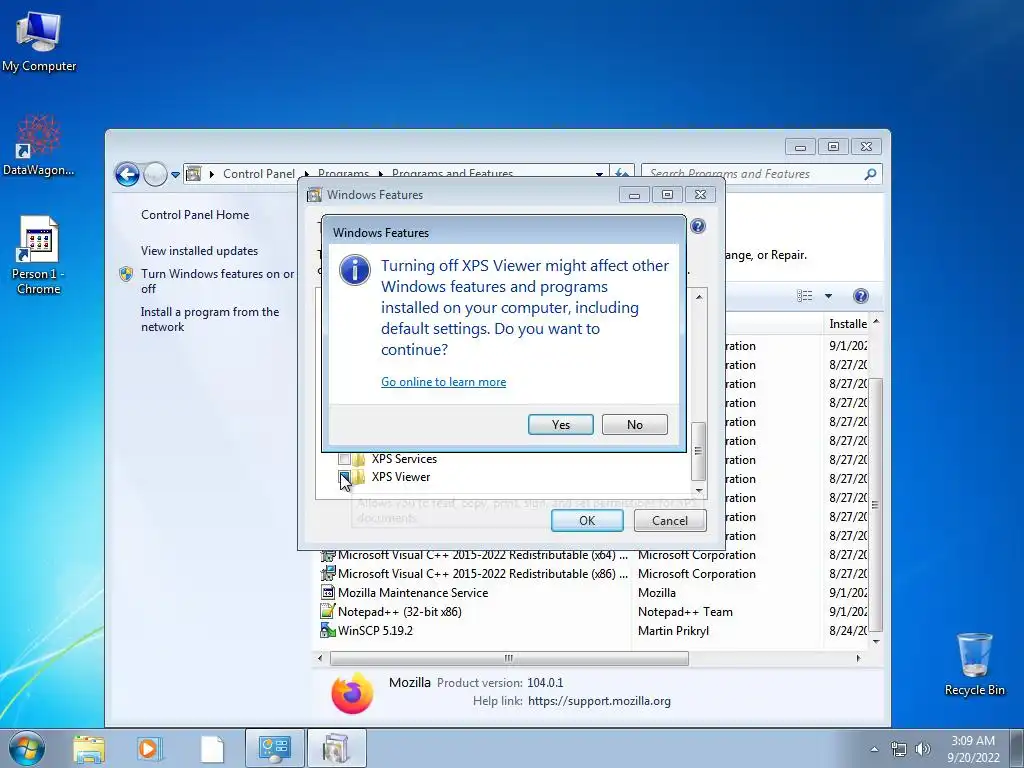Click the horizontal scrollbar in programs list
The width and height of the screenshot is (1024, 768).
click(509, 658)
